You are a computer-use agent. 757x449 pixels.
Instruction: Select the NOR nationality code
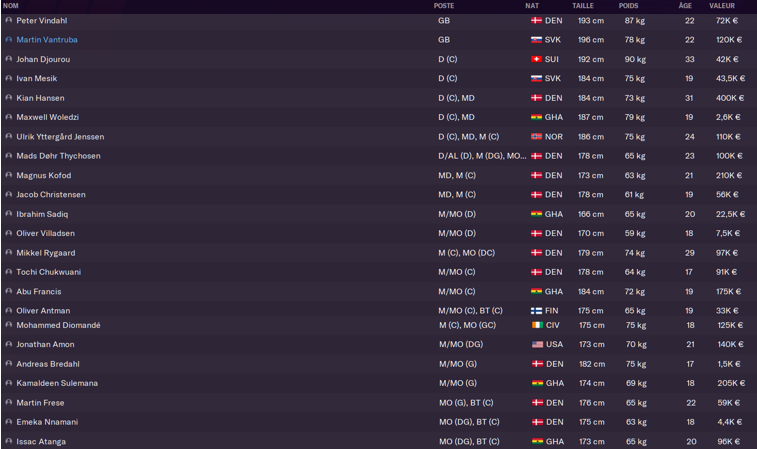(554, 137)
